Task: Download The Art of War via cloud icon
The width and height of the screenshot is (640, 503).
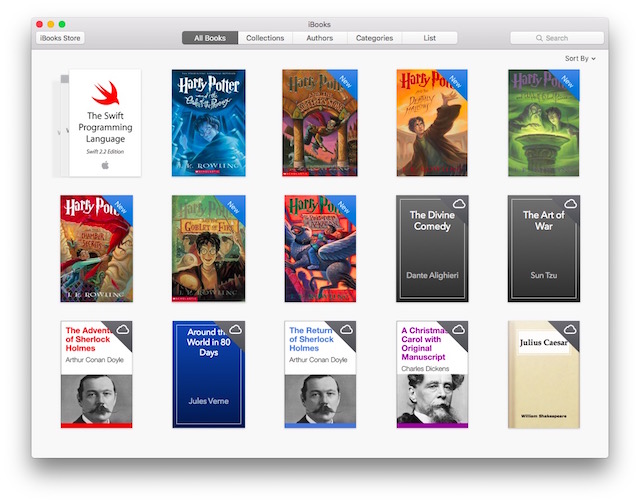Action: (571, 203)
